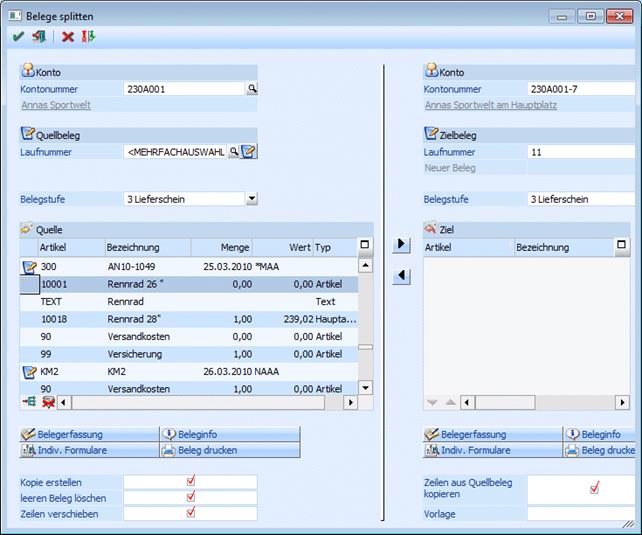This screenshot has height=535, width=642.
Task: Click the delete row icon under Quelle list
Action: pyautogui.click(x=47, y=402)
